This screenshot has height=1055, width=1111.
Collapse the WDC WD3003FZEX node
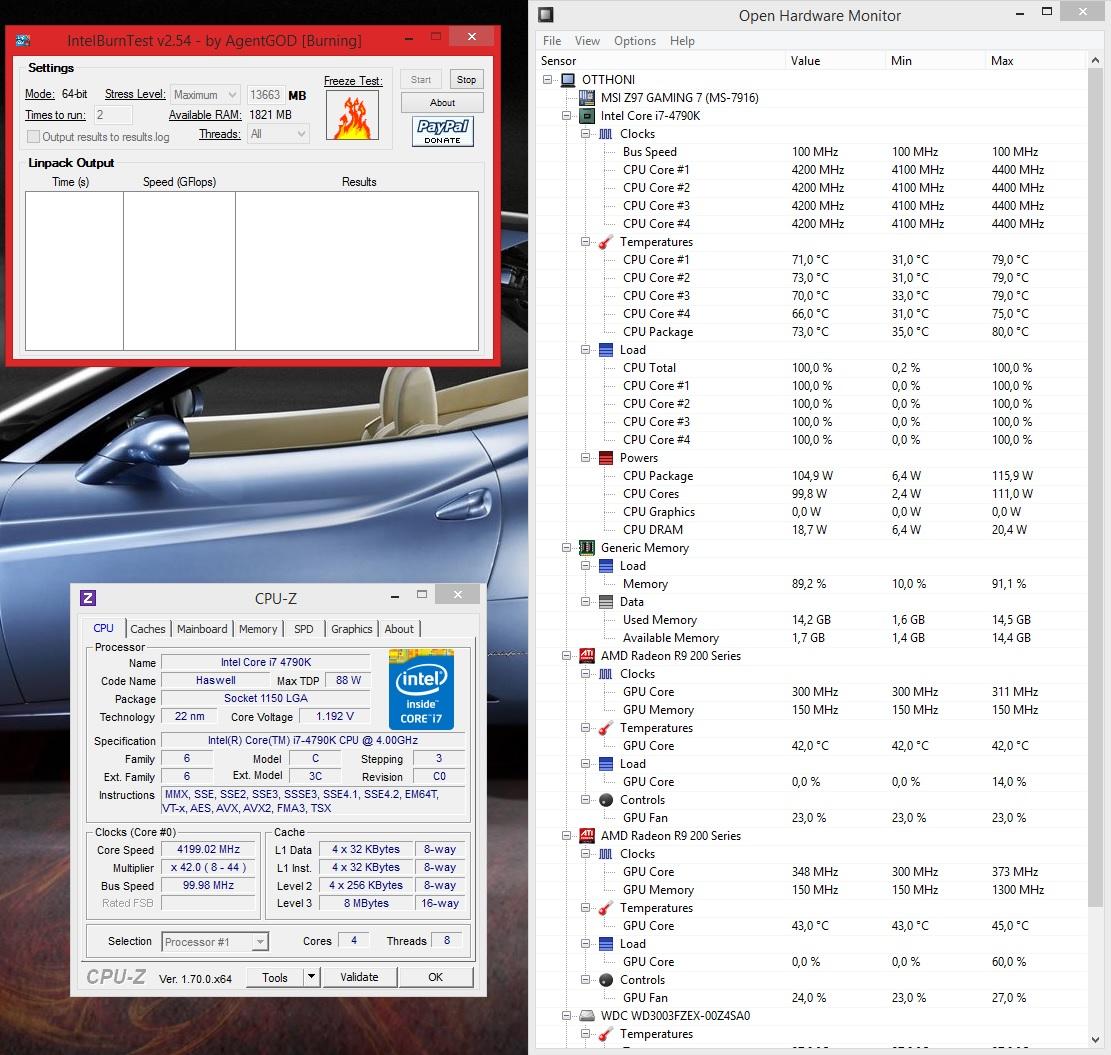tap(566, 1016)
